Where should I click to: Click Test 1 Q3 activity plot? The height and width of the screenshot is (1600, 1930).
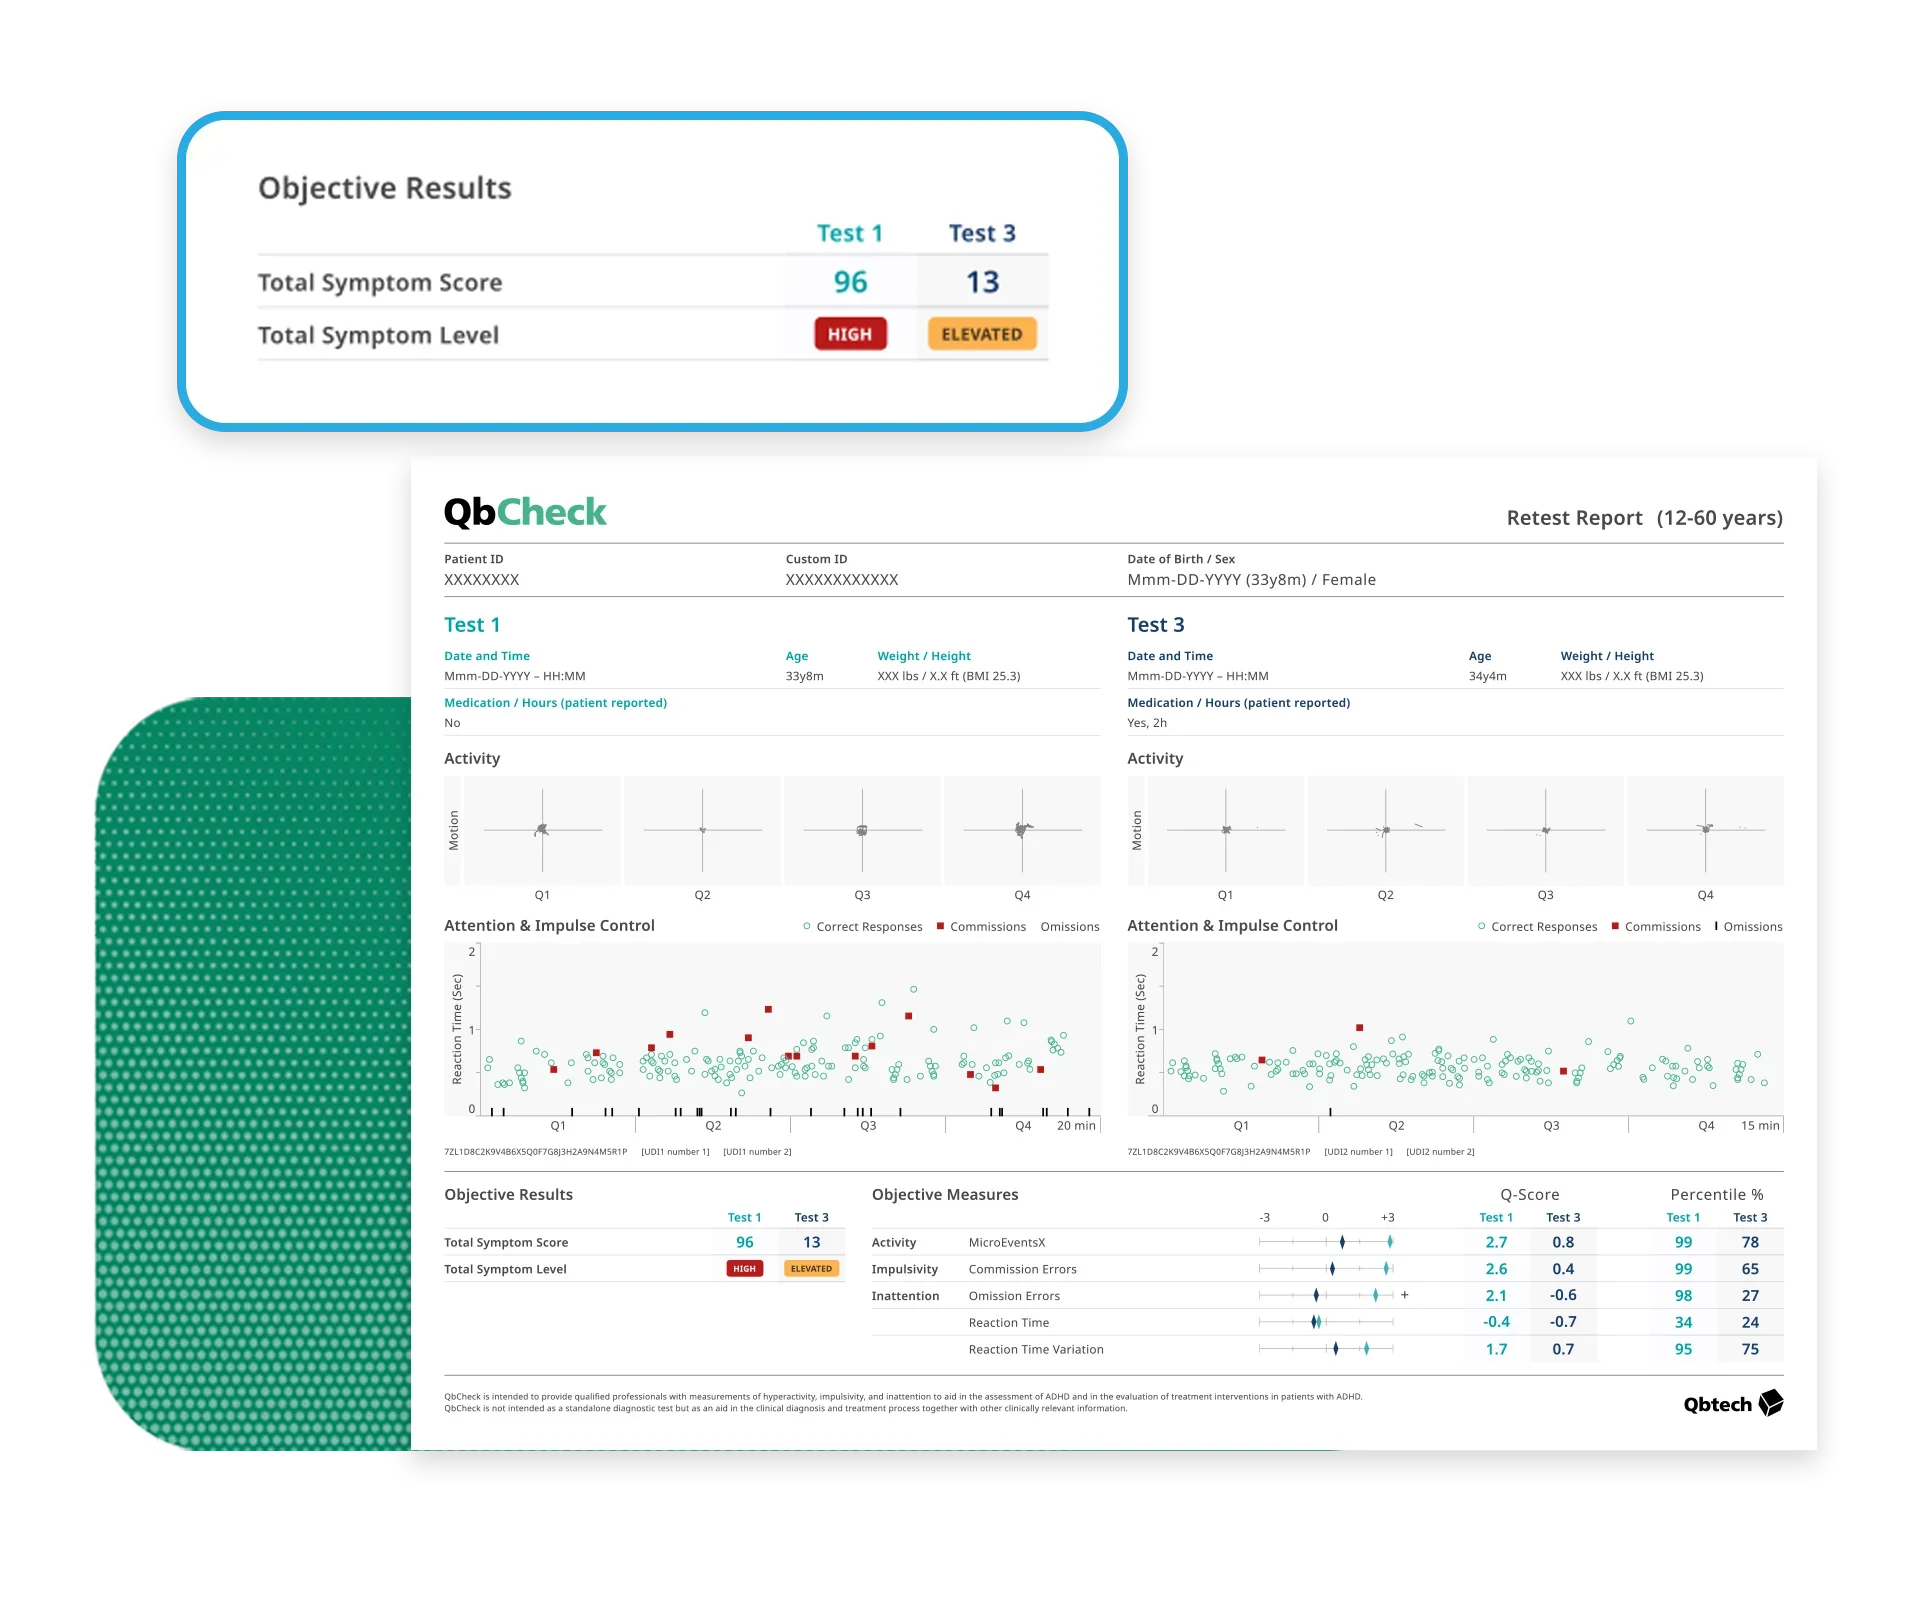coord(862,830)
